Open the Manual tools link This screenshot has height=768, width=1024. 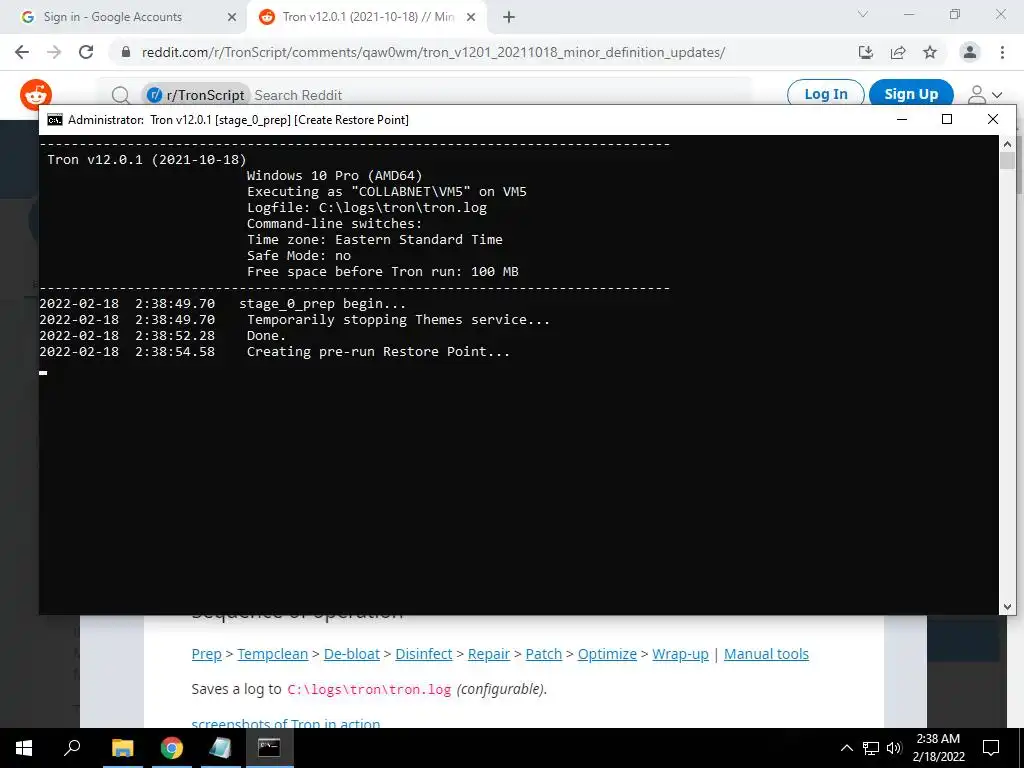pyautogui.click(x=766, y=654)
